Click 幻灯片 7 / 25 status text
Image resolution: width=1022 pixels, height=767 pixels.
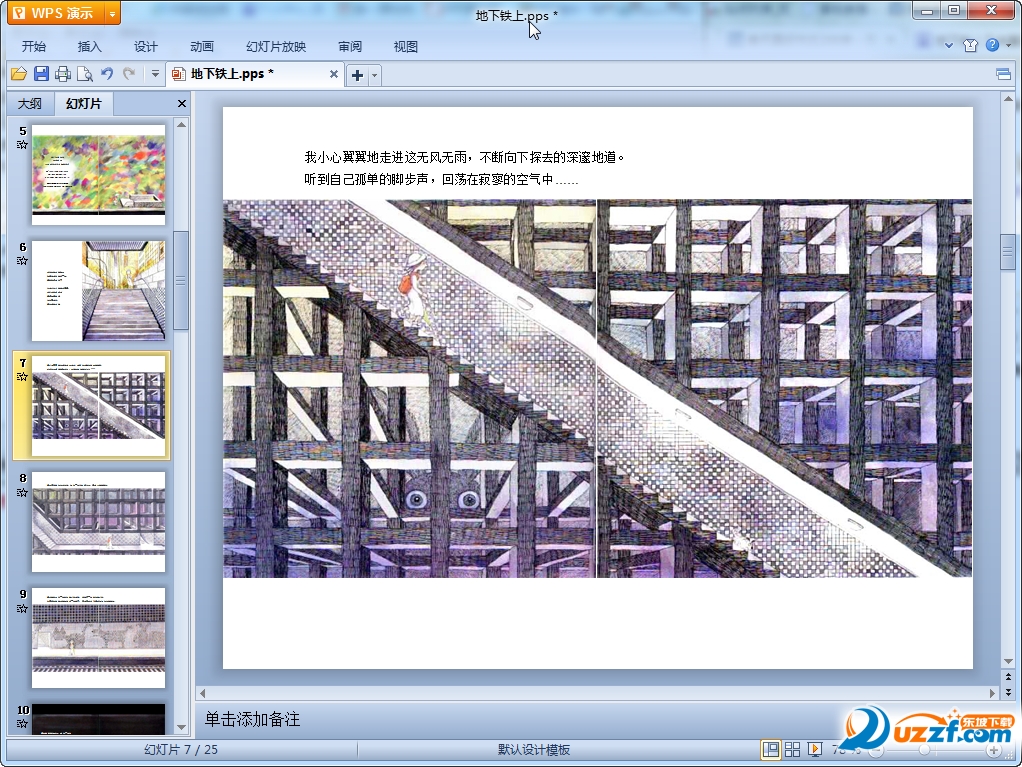181,750
